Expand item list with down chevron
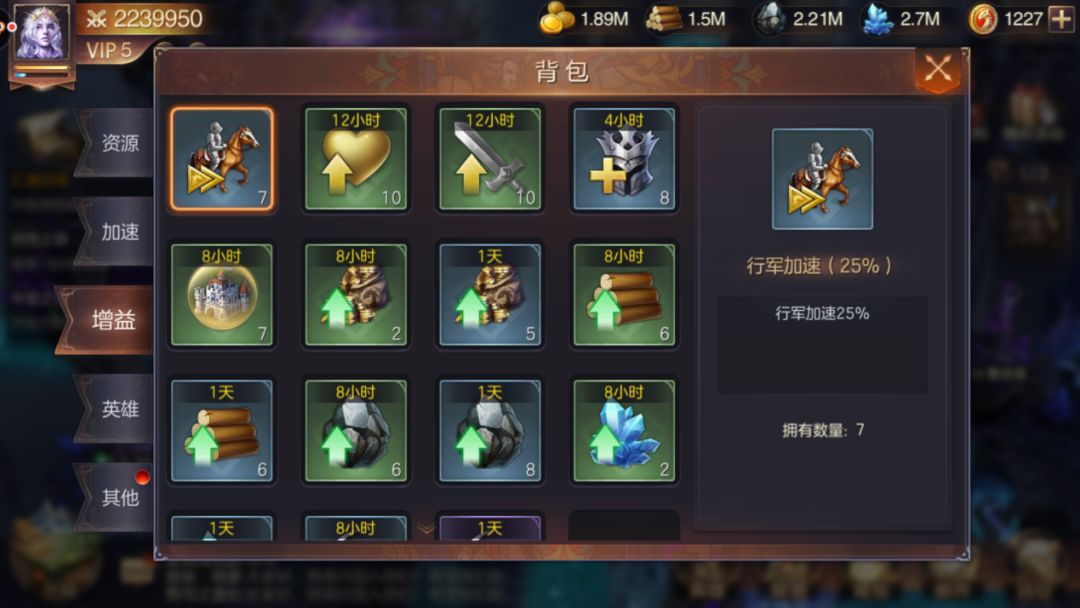1080x608 pixels. point(426,529)
